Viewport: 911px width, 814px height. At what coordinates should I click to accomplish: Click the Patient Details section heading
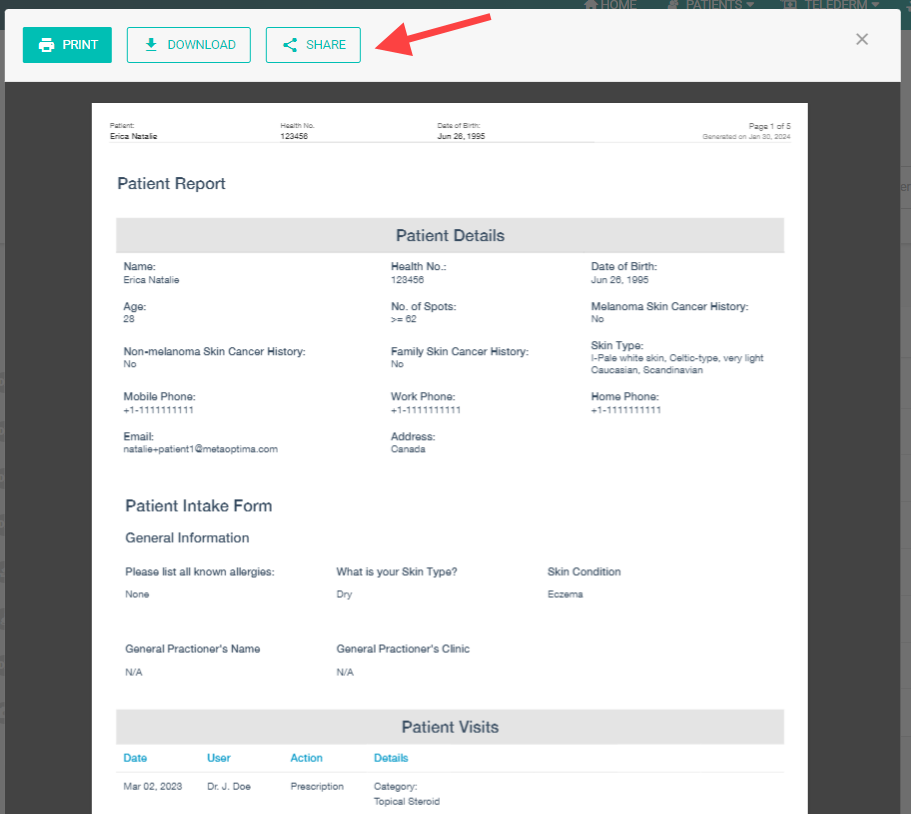pos(450,235)
